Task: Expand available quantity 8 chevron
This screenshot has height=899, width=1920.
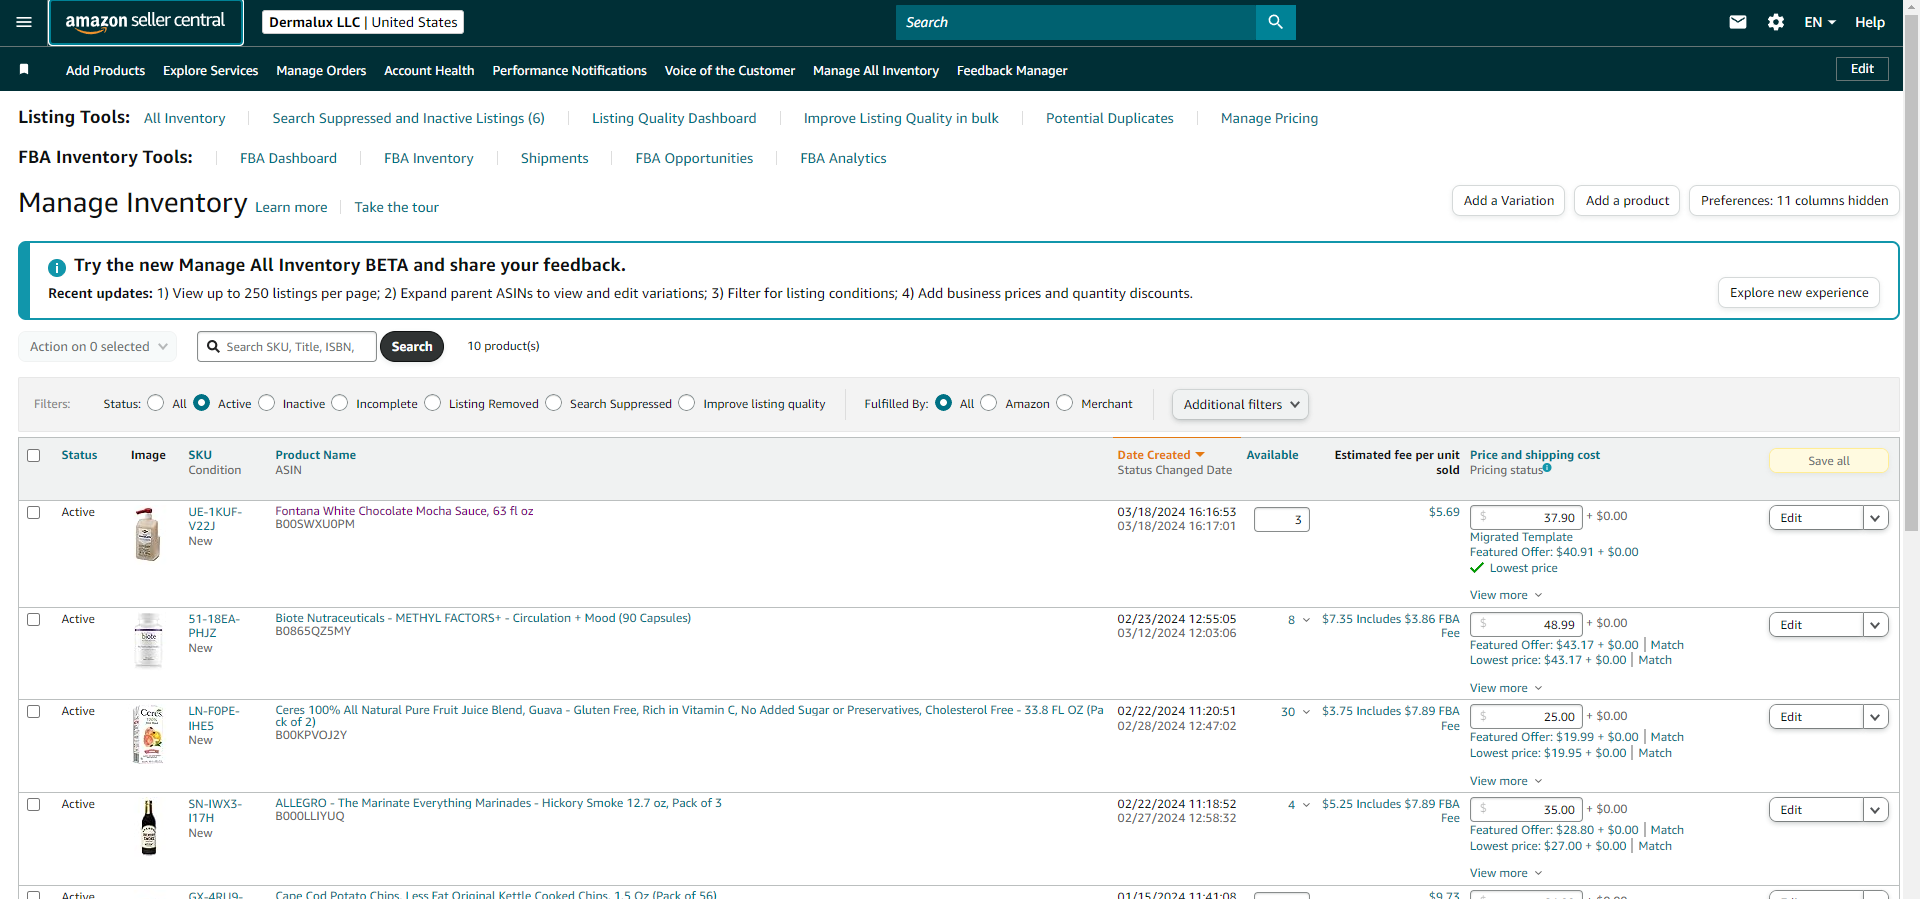Action: 1306,620
